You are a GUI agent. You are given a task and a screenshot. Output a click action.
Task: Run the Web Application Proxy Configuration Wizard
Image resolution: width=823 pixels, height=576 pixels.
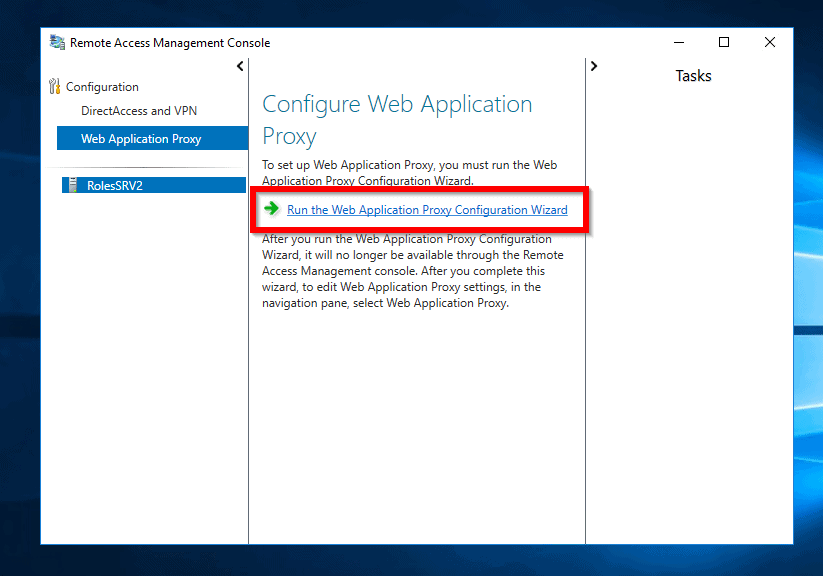click(427, 210)
